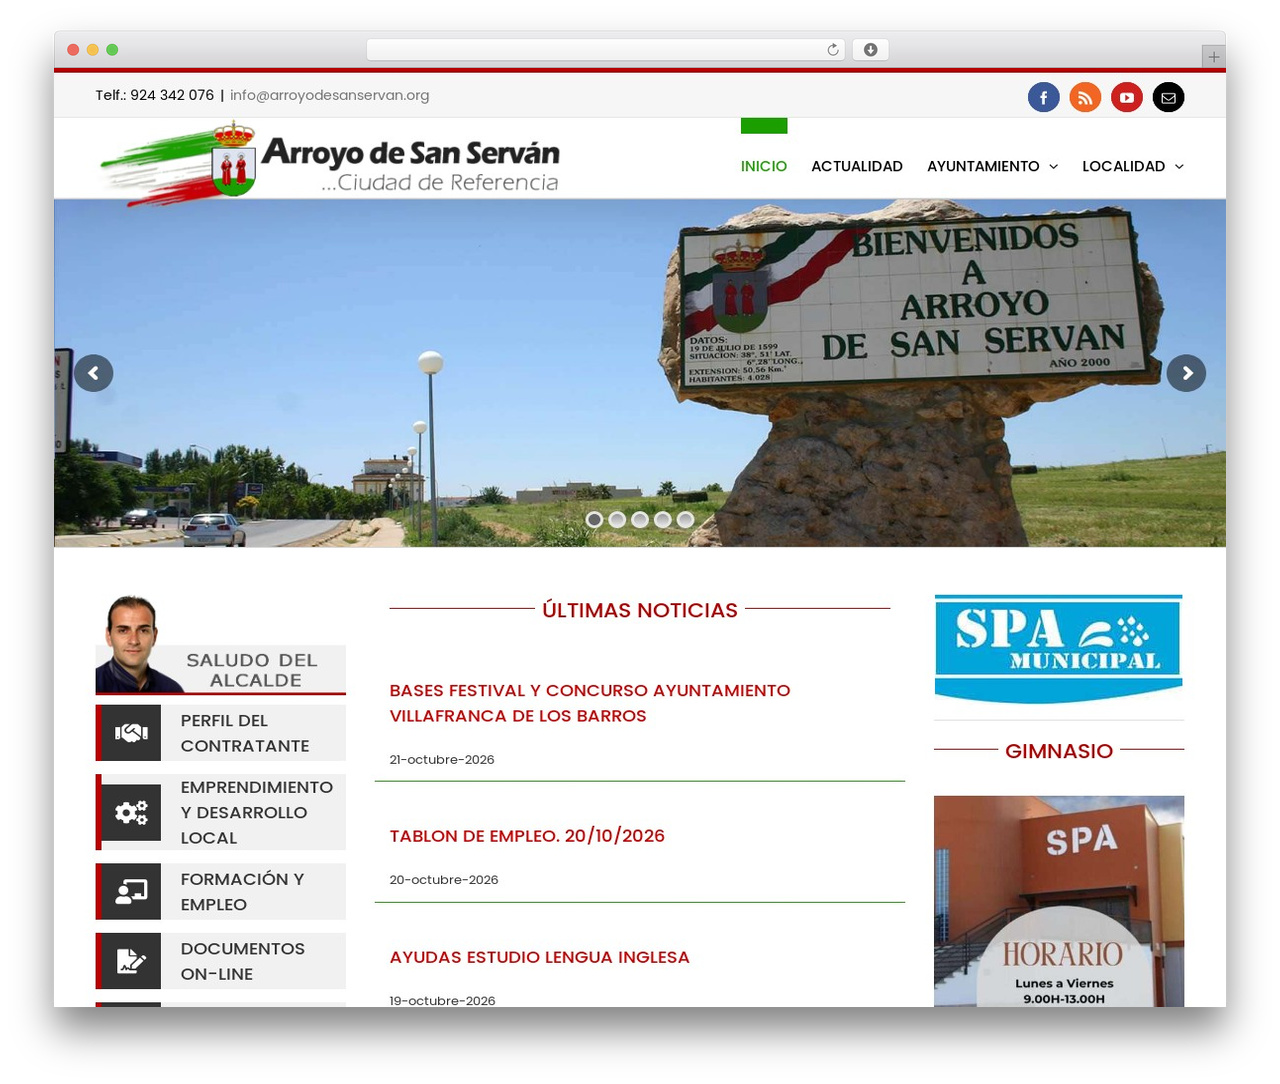The image size is (1280, 1084).
Task: Open the YouTube channel icon
Action: coord(1127,97)
